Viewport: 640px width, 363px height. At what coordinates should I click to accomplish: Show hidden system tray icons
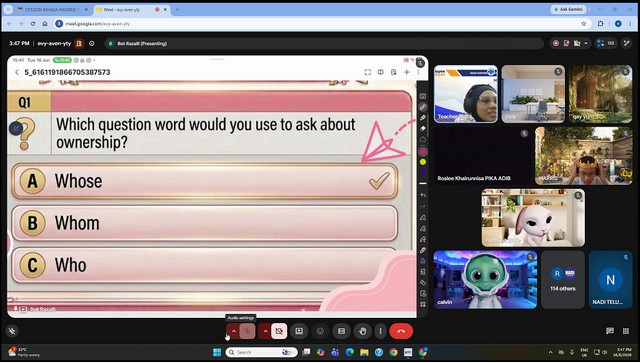[550, 352]
